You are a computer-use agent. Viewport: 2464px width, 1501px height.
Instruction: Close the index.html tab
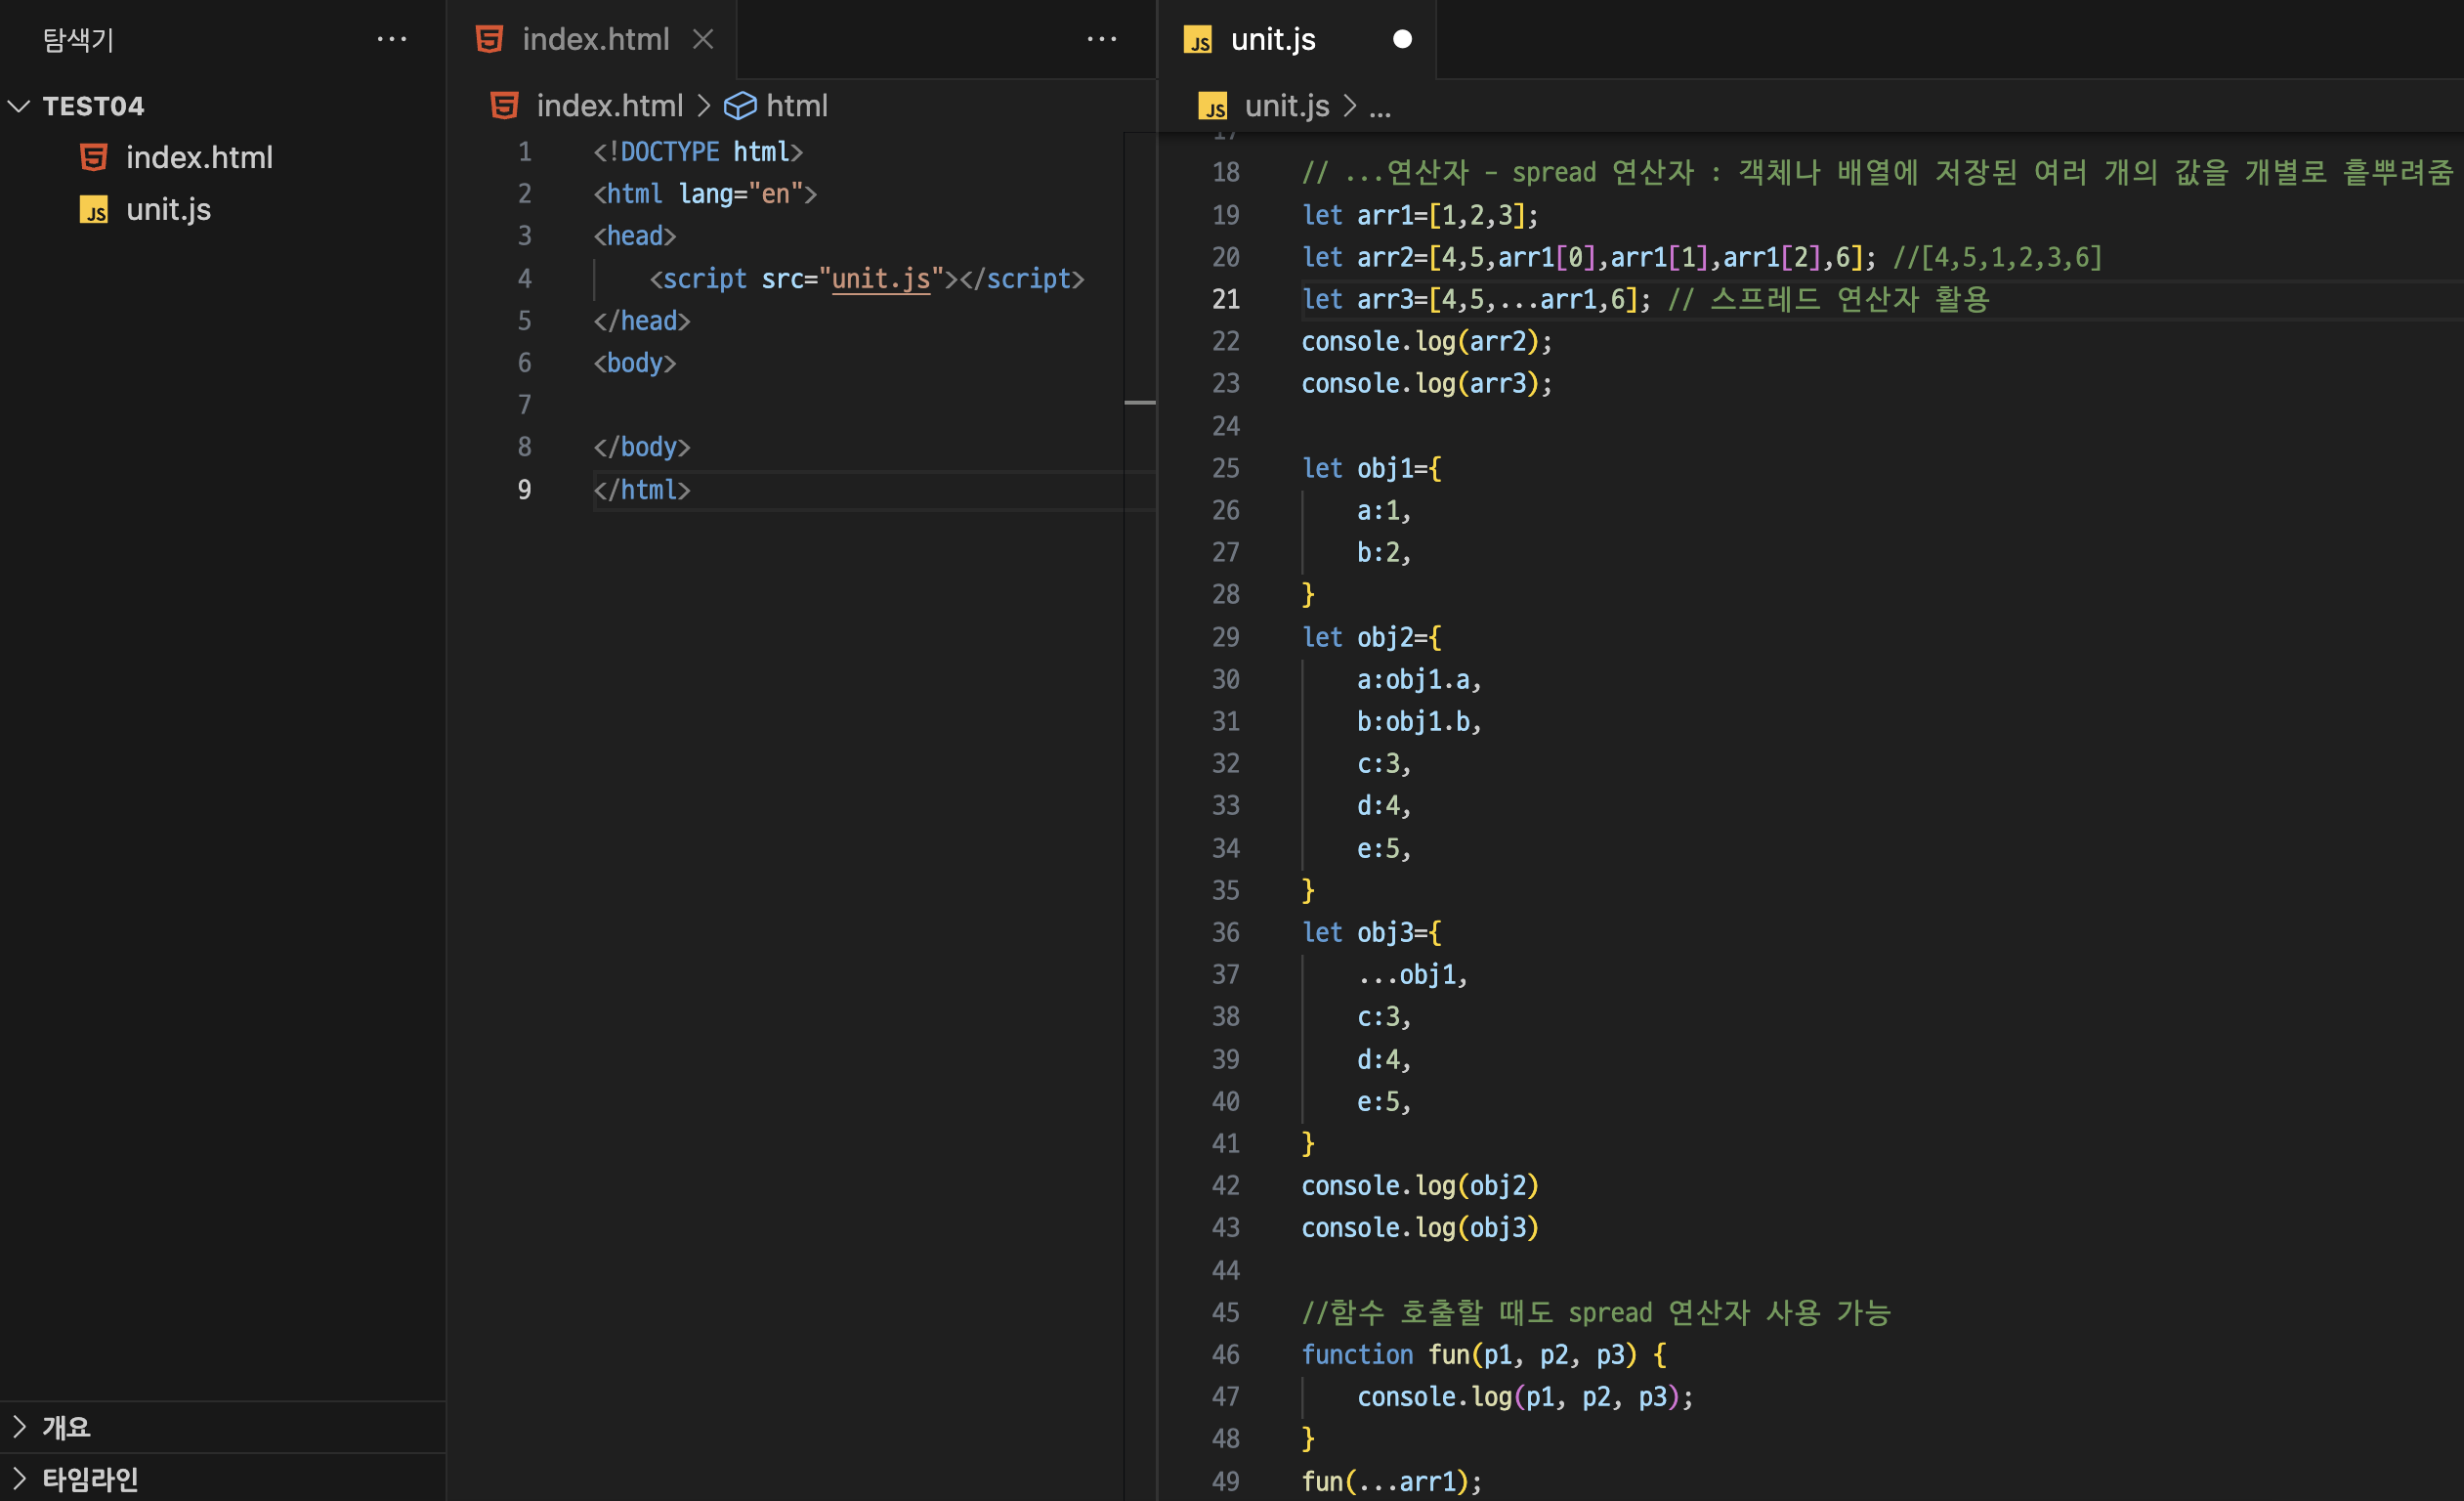703,39
